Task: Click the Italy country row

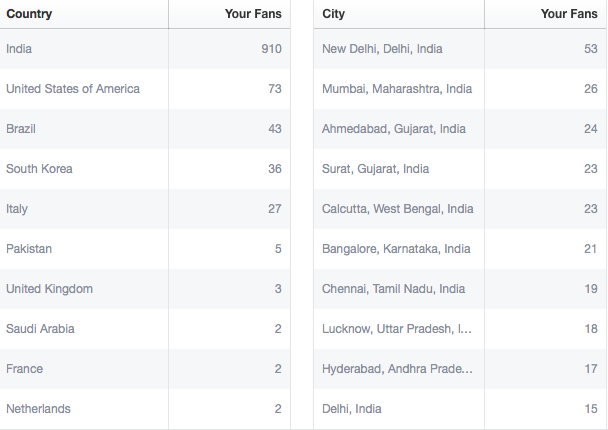Action: (x=145, y=209)
